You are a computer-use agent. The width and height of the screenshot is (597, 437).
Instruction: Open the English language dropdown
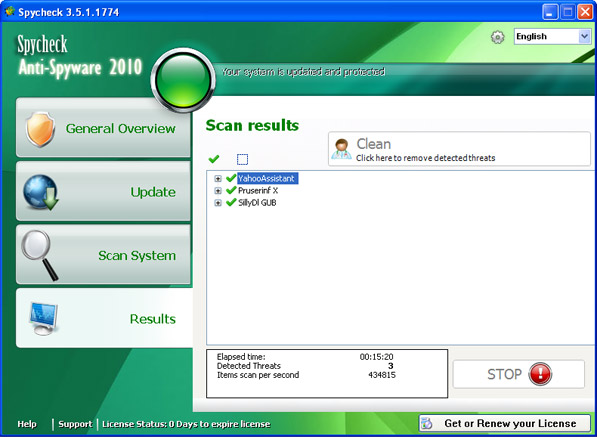tap(552, 37)
